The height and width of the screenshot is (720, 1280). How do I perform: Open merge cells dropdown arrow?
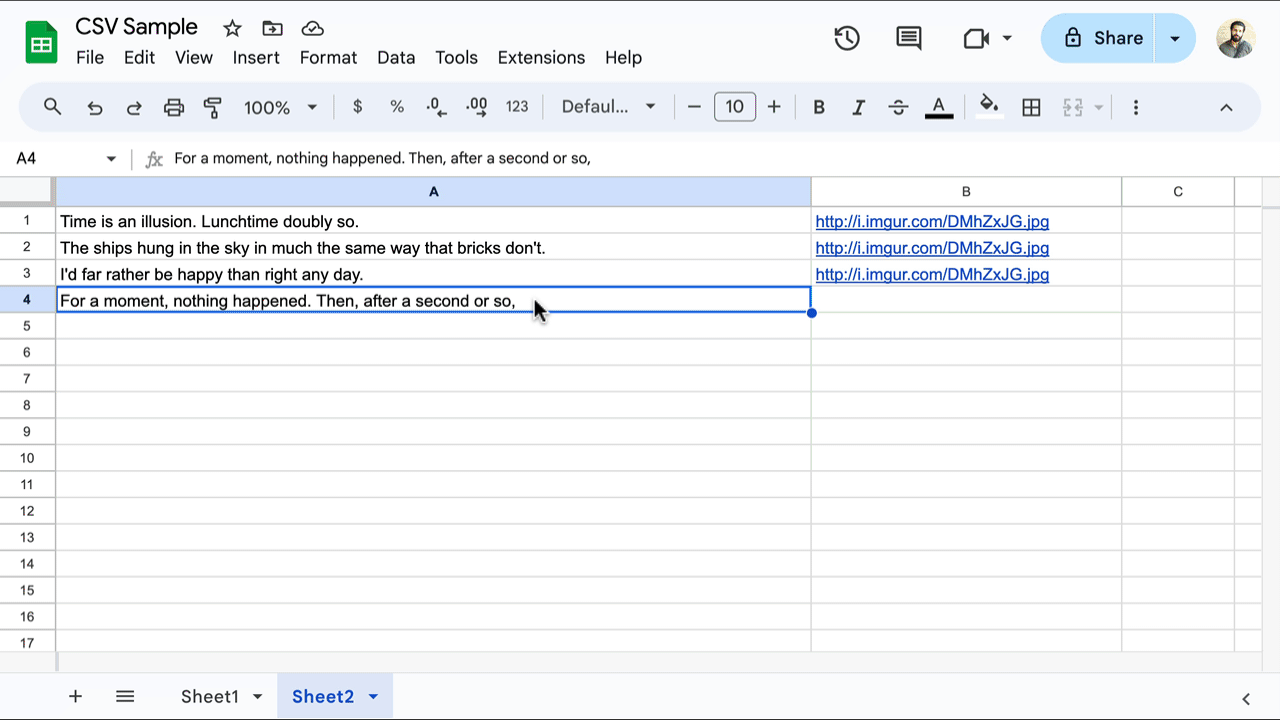pos(1099,107)
